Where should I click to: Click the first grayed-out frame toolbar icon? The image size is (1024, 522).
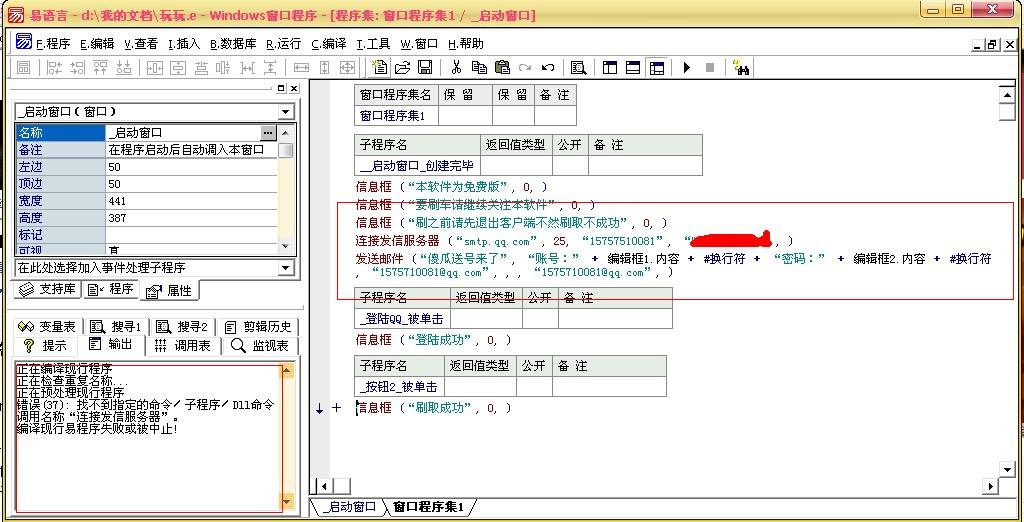pyautogui.click(x=23, y=67)
